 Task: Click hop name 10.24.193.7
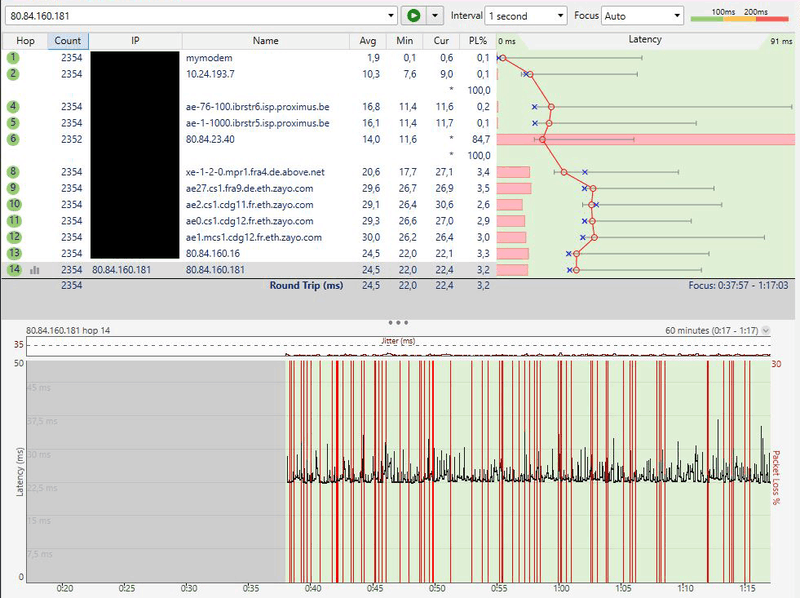tap(210, 74)
